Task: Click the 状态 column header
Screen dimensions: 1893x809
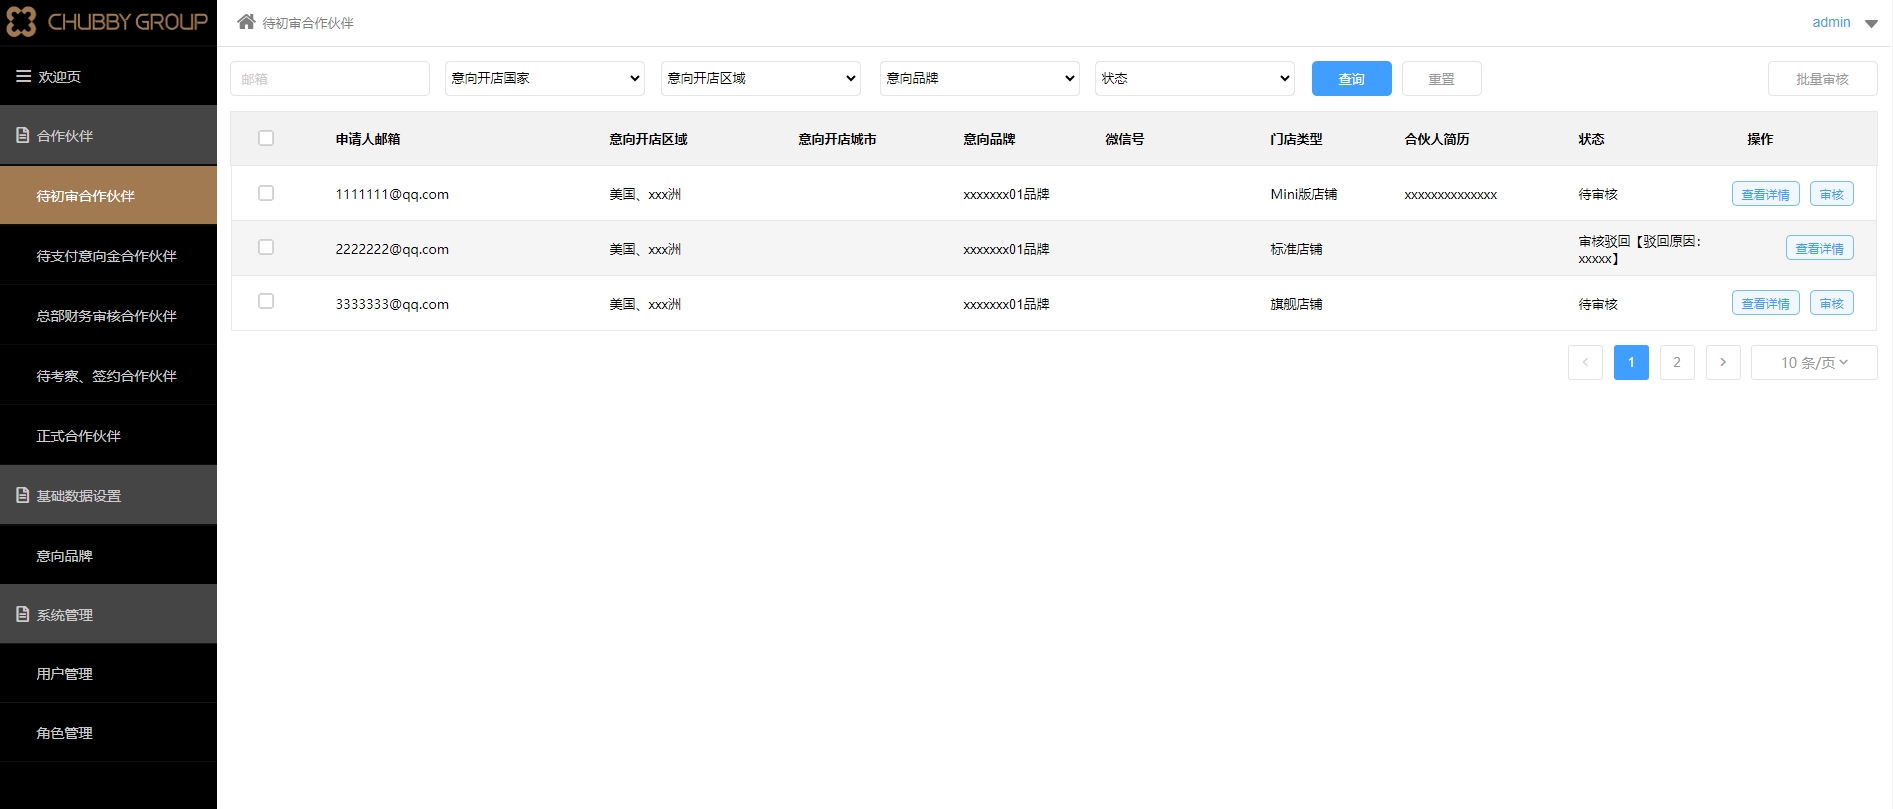Action: click(1591, 139)
